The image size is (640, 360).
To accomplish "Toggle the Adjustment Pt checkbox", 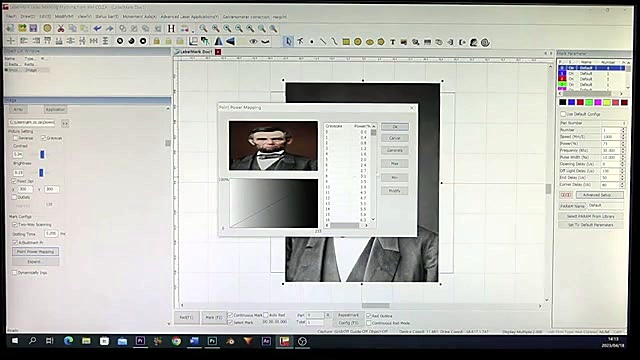I will [15, 242].
